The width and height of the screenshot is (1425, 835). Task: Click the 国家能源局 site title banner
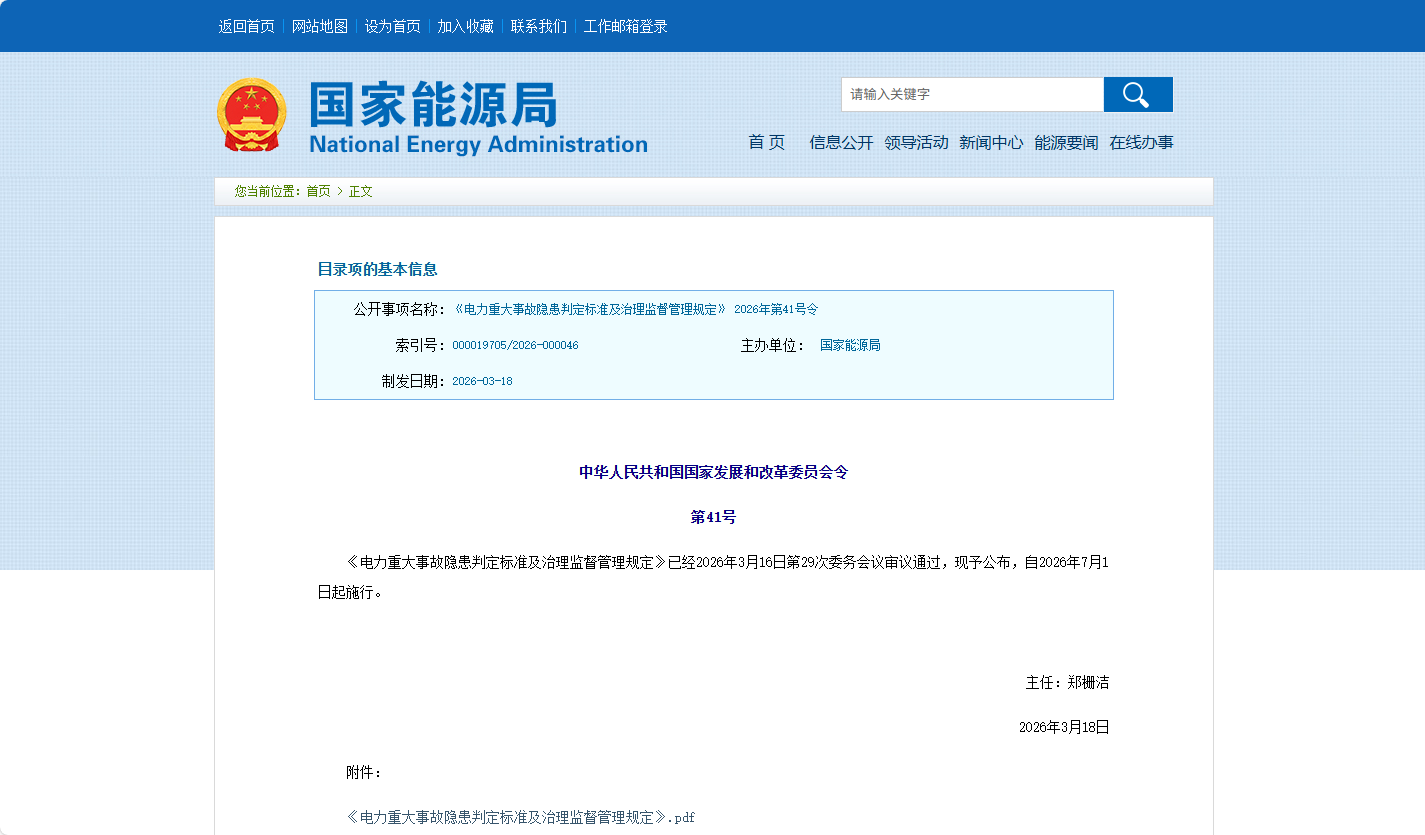[478, 118]
